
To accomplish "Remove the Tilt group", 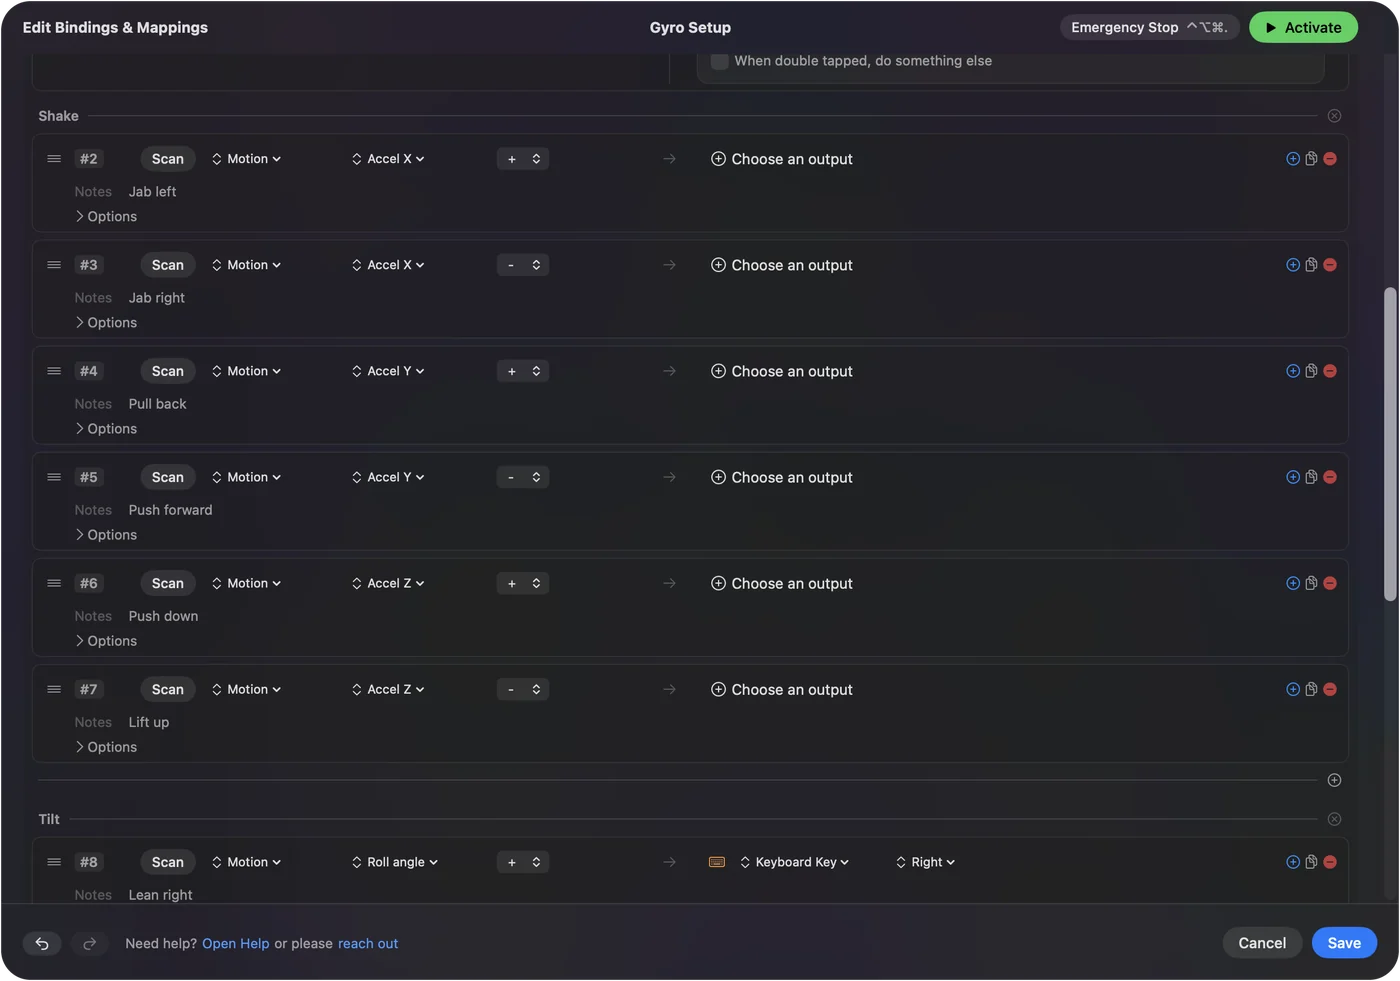I will tap(1334, 819).
